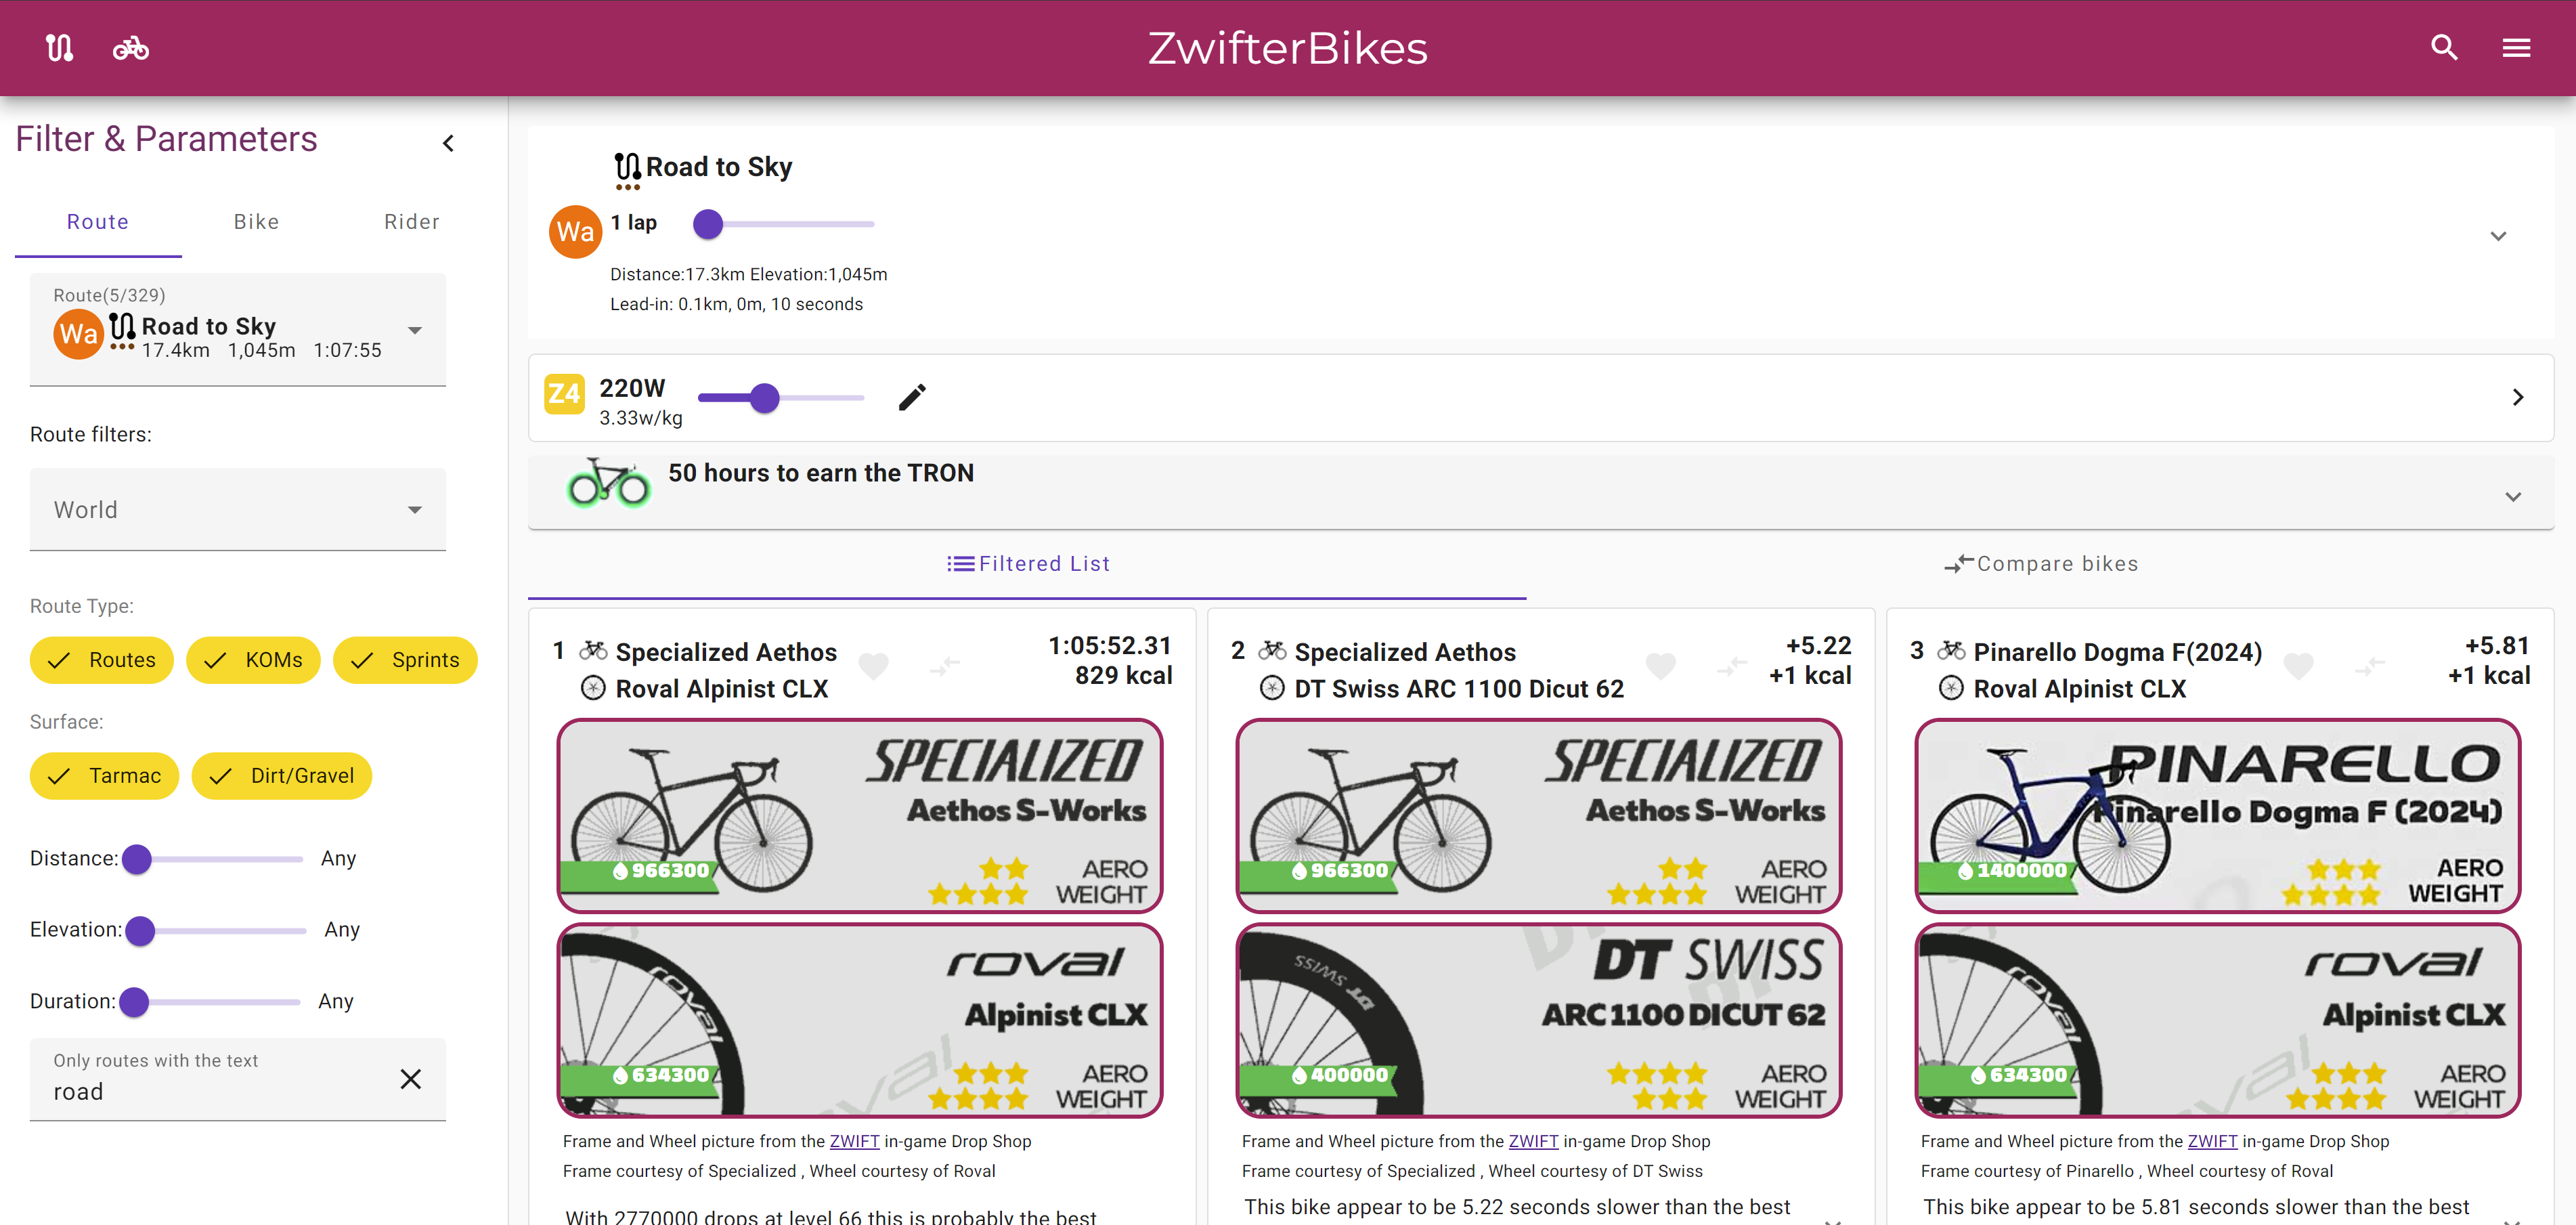This screenshot has height=1225, width=2576.
Task: Click the Elevation filter slider handle
Action: 141,930
